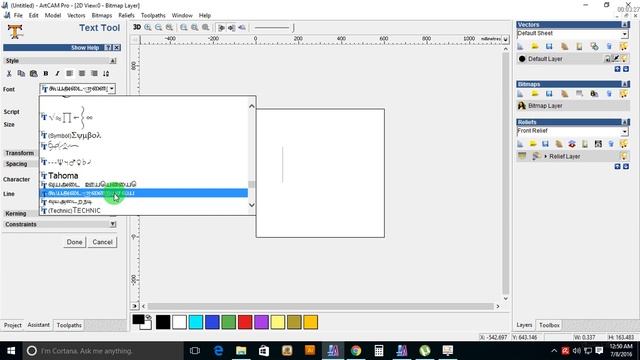Open the Toolpaths menu

(x=153, y=16)
